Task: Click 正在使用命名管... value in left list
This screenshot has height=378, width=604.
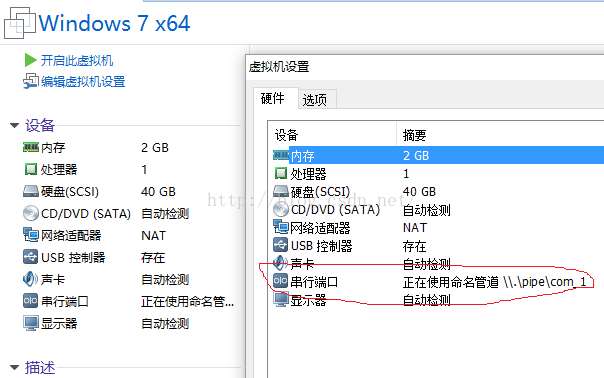Action: click(188, 301)
